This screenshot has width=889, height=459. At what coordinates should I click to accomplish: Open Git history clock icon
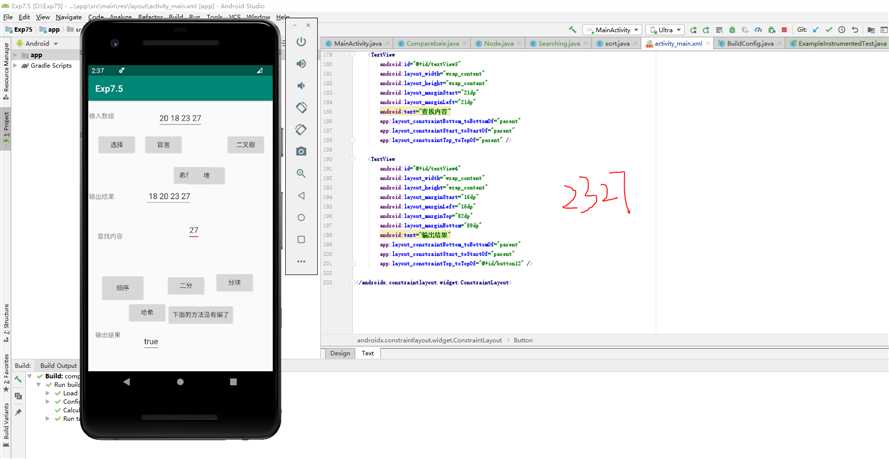(841, 29)
